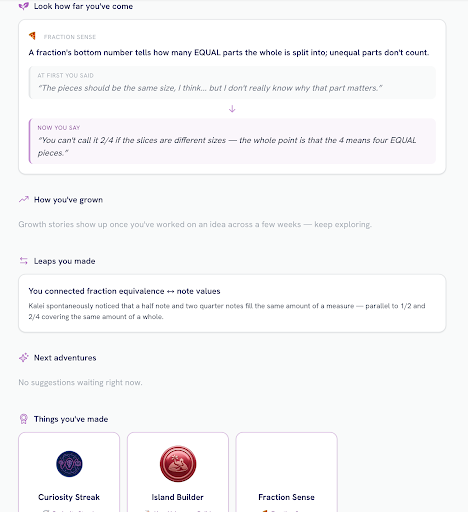Click the 'Next adventures' heading
Image resolution: width=468 pixels, height=512 pixels.
point(65,358)
